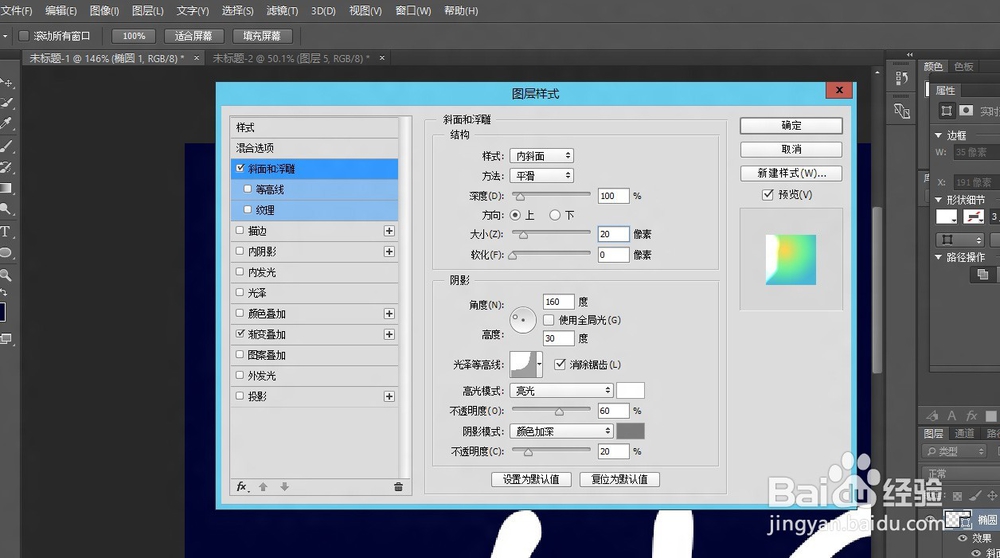Toggle 消除锯齿 checkbox
1000x558 pixels.
tap(560, 364)
